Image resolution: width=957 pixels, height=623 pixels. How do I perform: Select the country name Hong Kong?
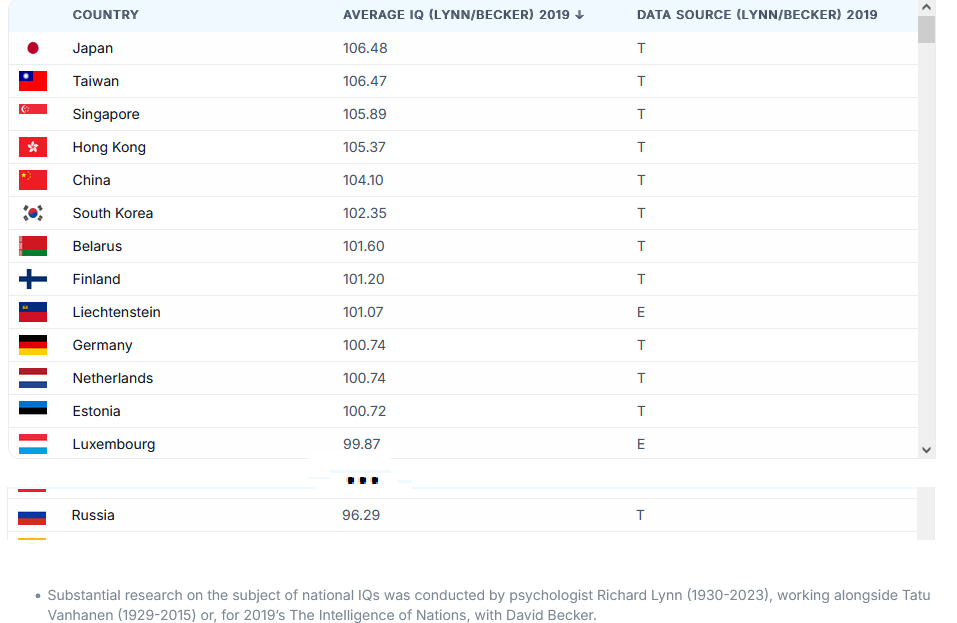coord(109,147)
